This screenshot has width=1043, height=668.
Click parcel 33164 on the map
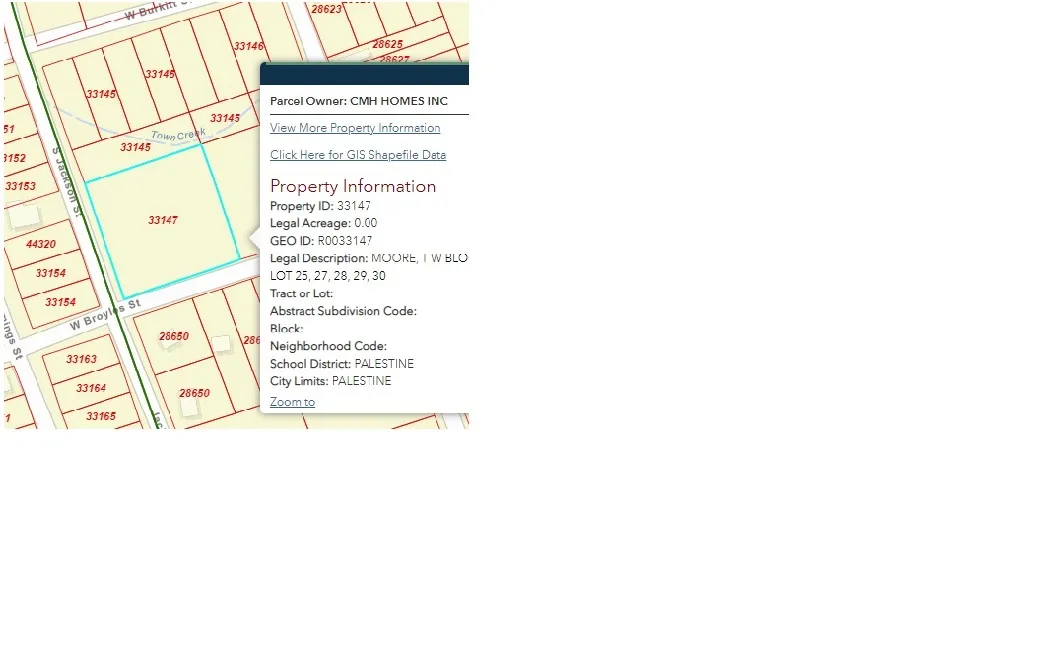pyautogui.click(x=90, y=388)
